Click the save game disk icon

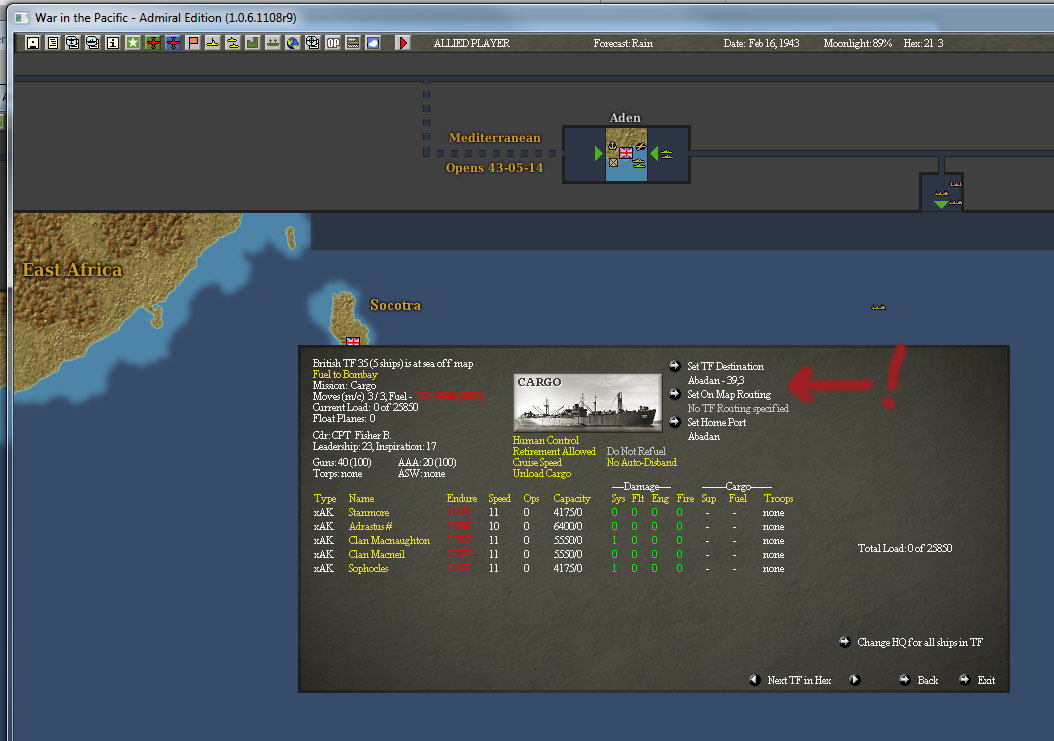pos(33,43)
